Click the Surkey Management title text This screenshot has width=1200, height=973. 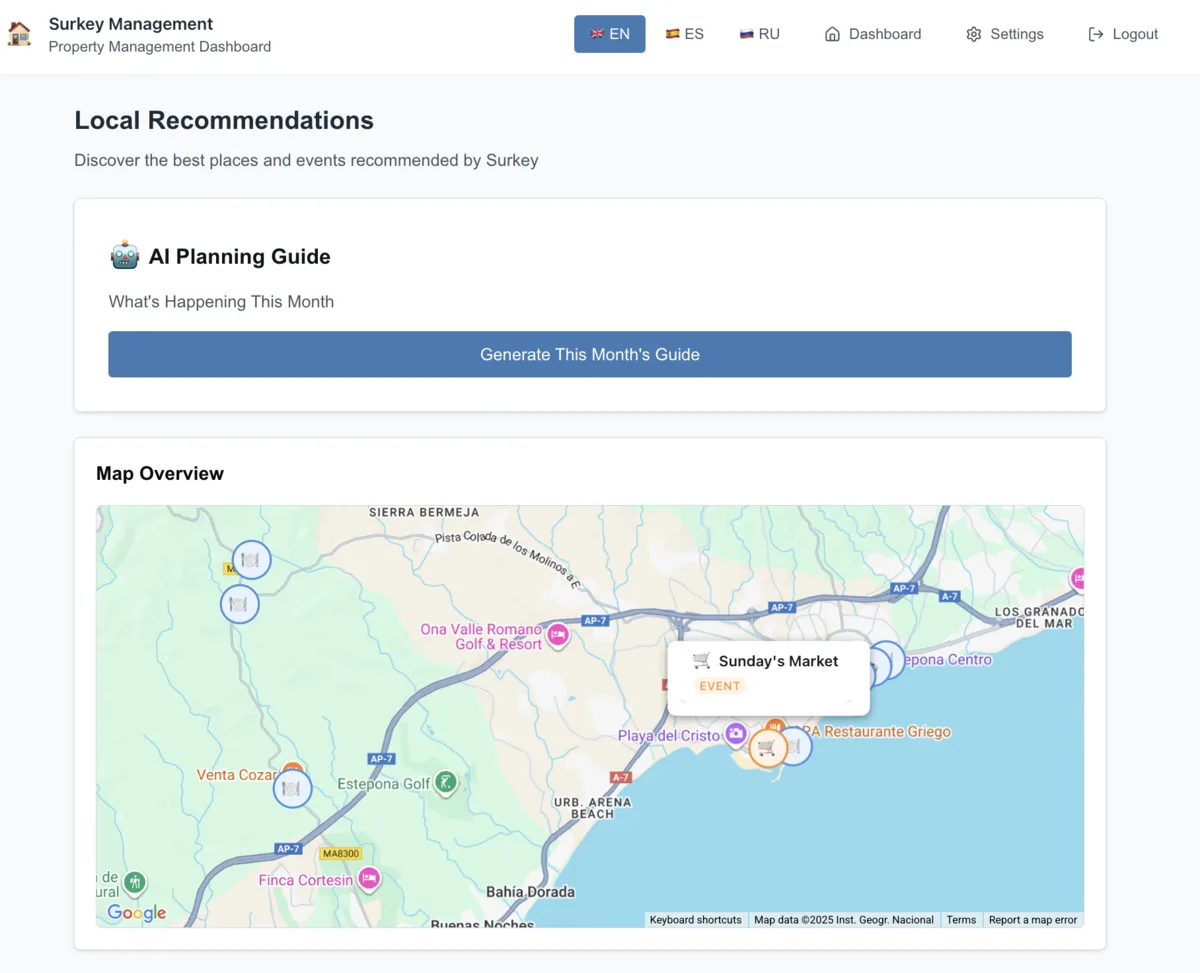click(131, 24)
